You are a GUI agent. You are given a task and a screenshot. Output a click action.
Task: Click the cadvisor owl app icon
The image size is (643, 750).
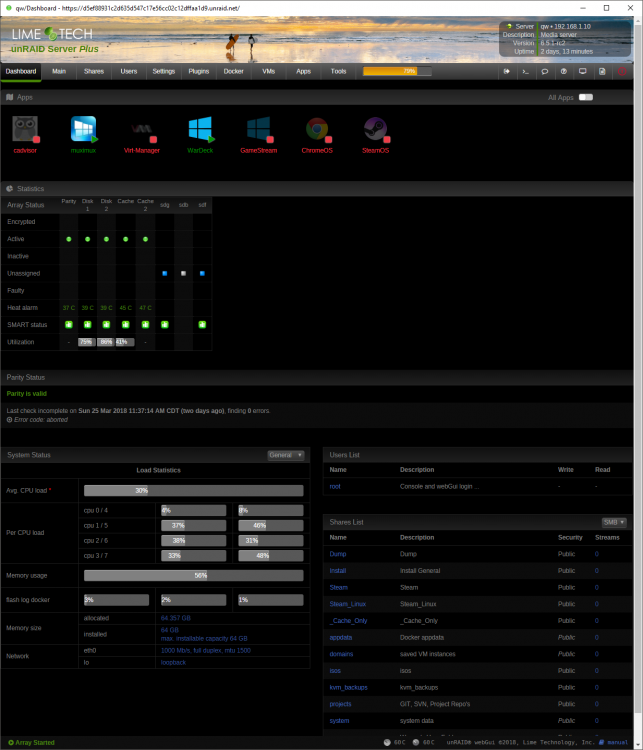click(25, 129)
